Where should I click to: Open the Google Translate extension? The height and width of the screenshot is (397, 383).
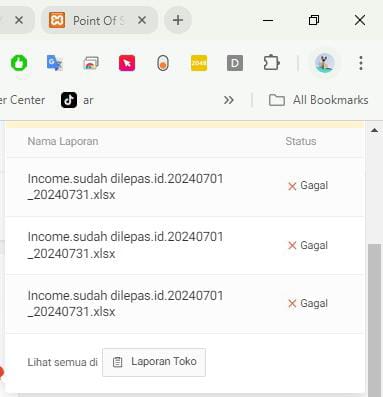55,63
